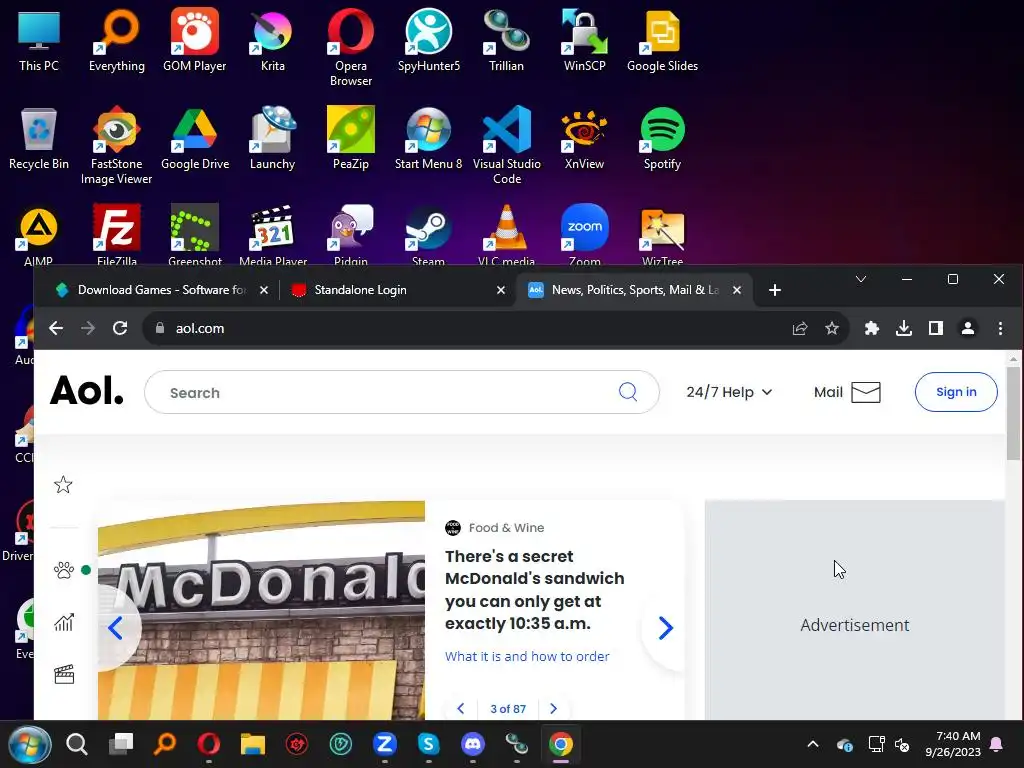This screenshot has height=768, width=1024.
Task: Open Discord from the taskbar
Action: point(473,744)
